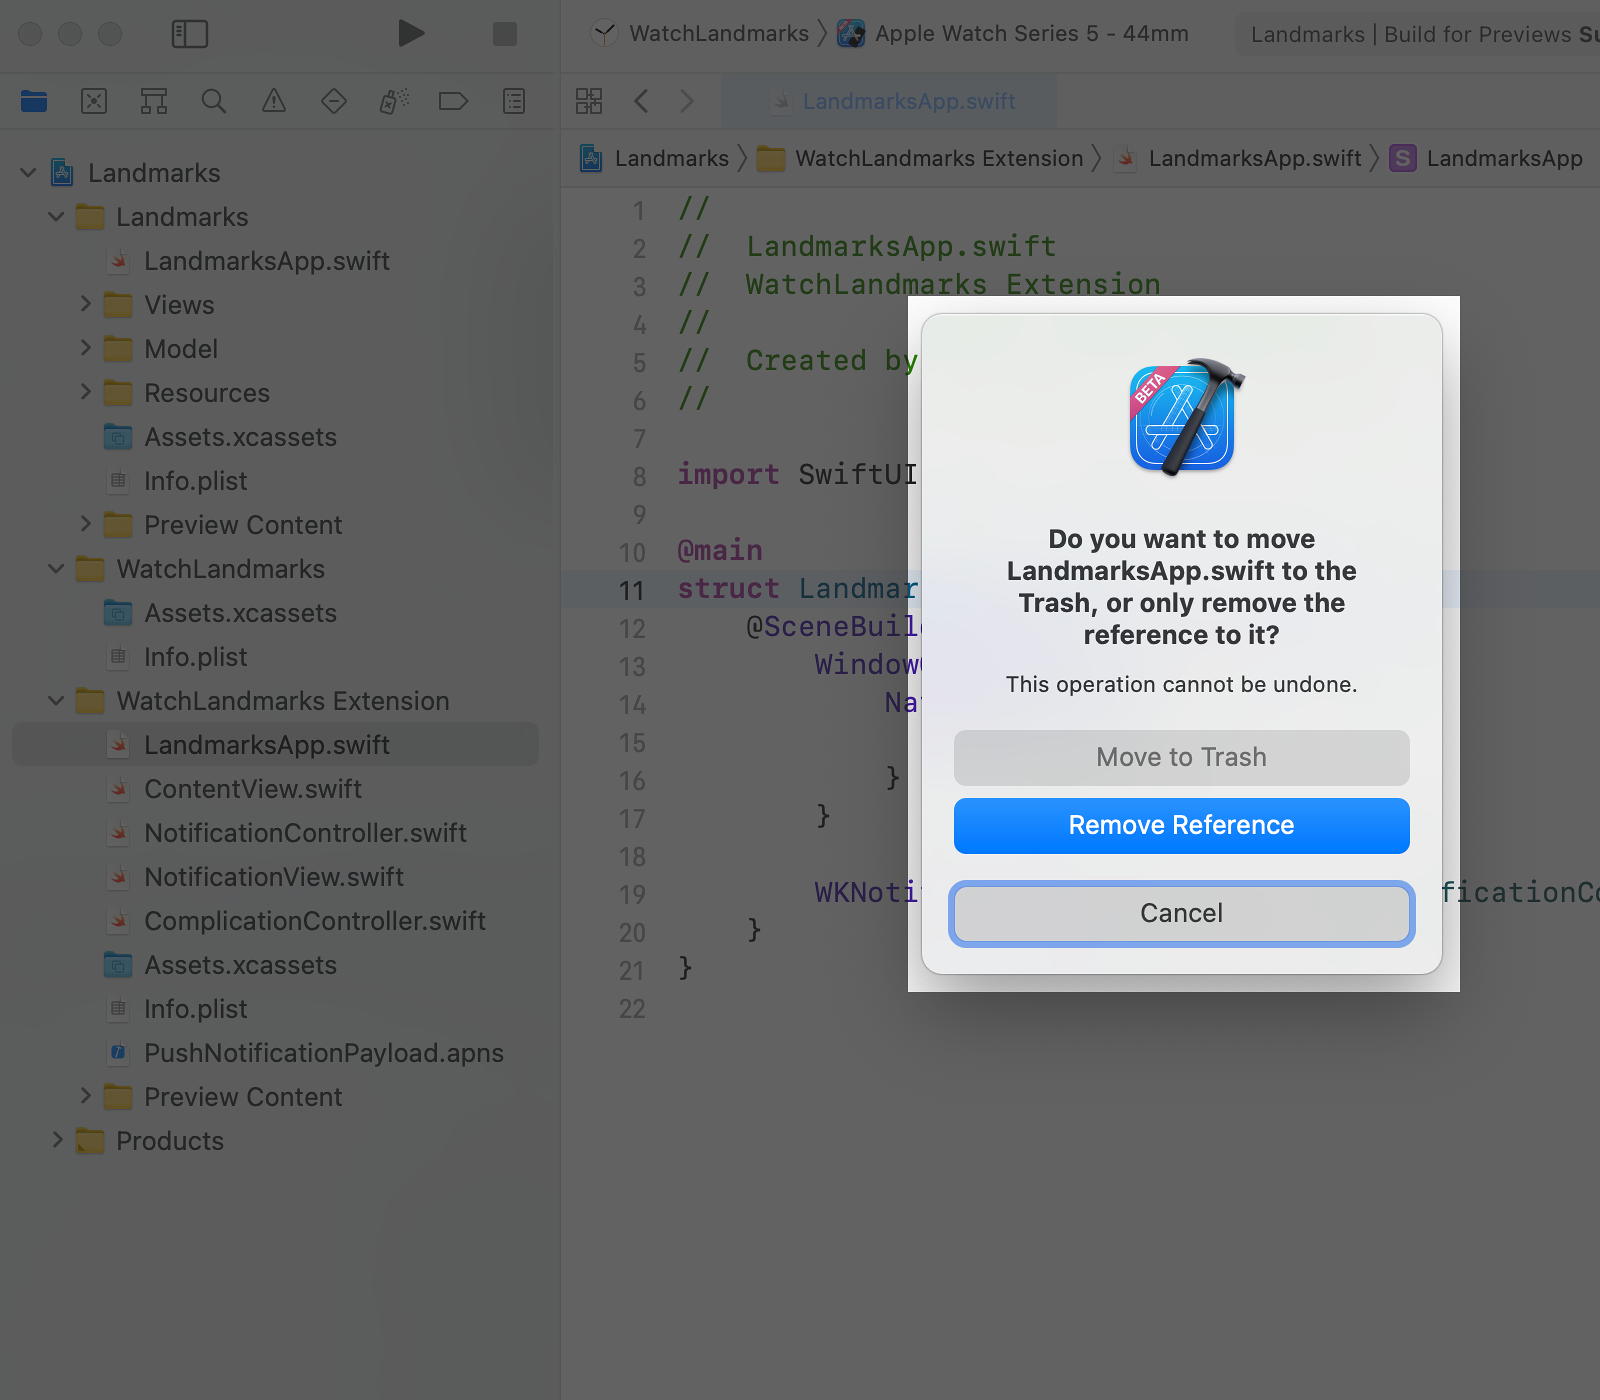
Task: Select Assets.xcassets in Landmarks group
Action: click(240, 437)
